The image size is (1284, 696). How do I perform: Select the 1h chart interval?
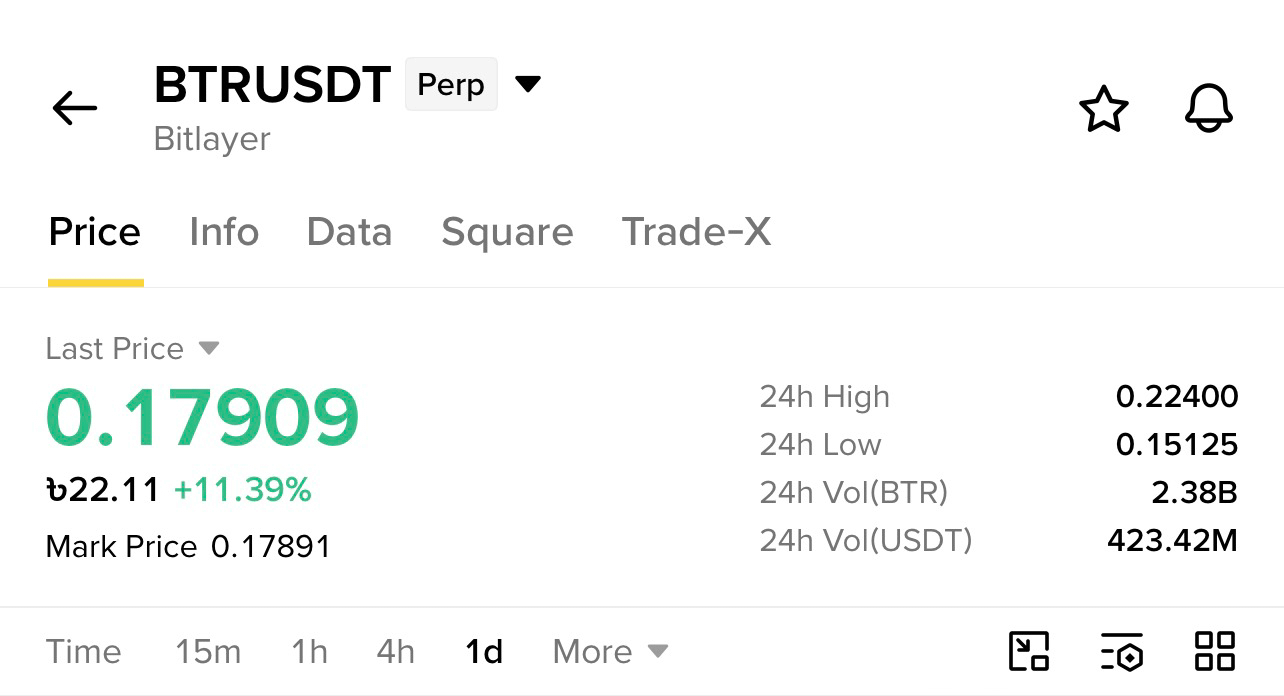click(309, 652)
